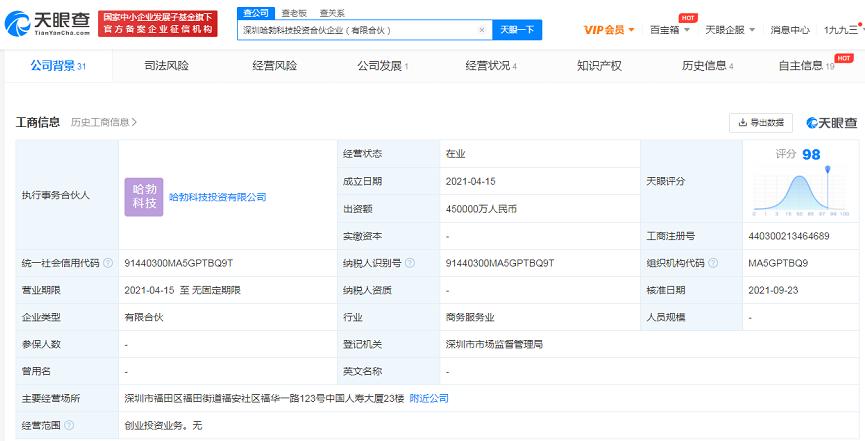This screenshot has width=865, height=441.
Task: Click the red 国家中小企业发展子基金 banner
Action: [x=158, y=24]
